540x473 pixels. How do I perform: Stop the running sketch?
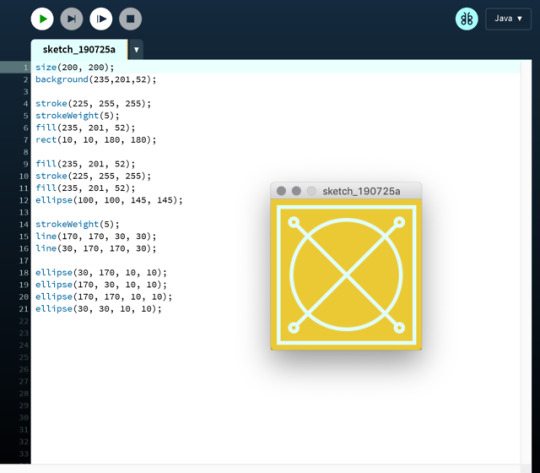tap(130, 19)
